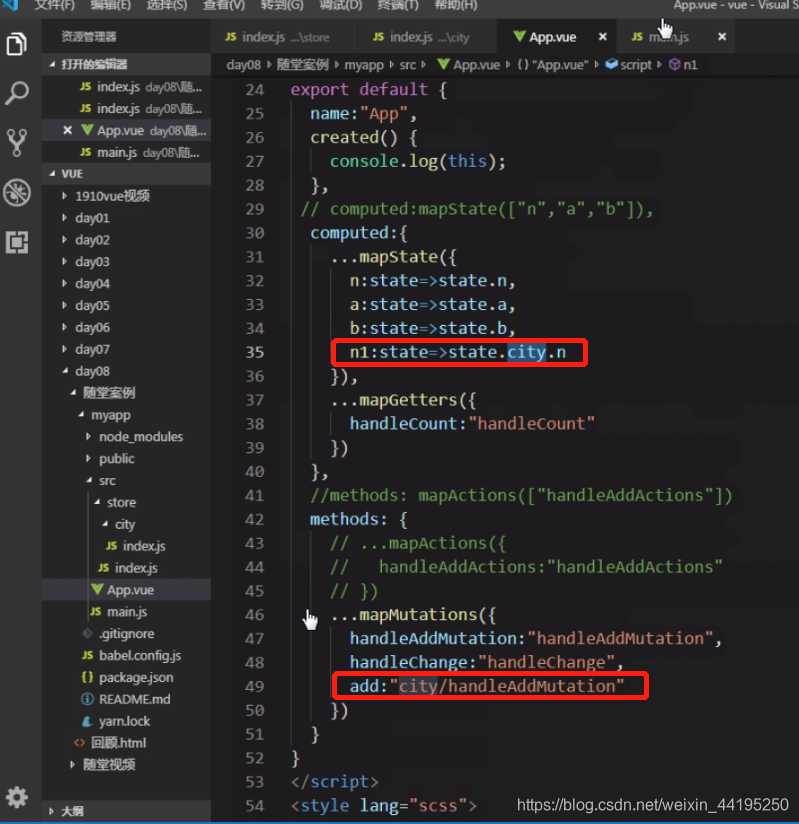Switch to index.js ...\store tab

(x=284, y=37)
